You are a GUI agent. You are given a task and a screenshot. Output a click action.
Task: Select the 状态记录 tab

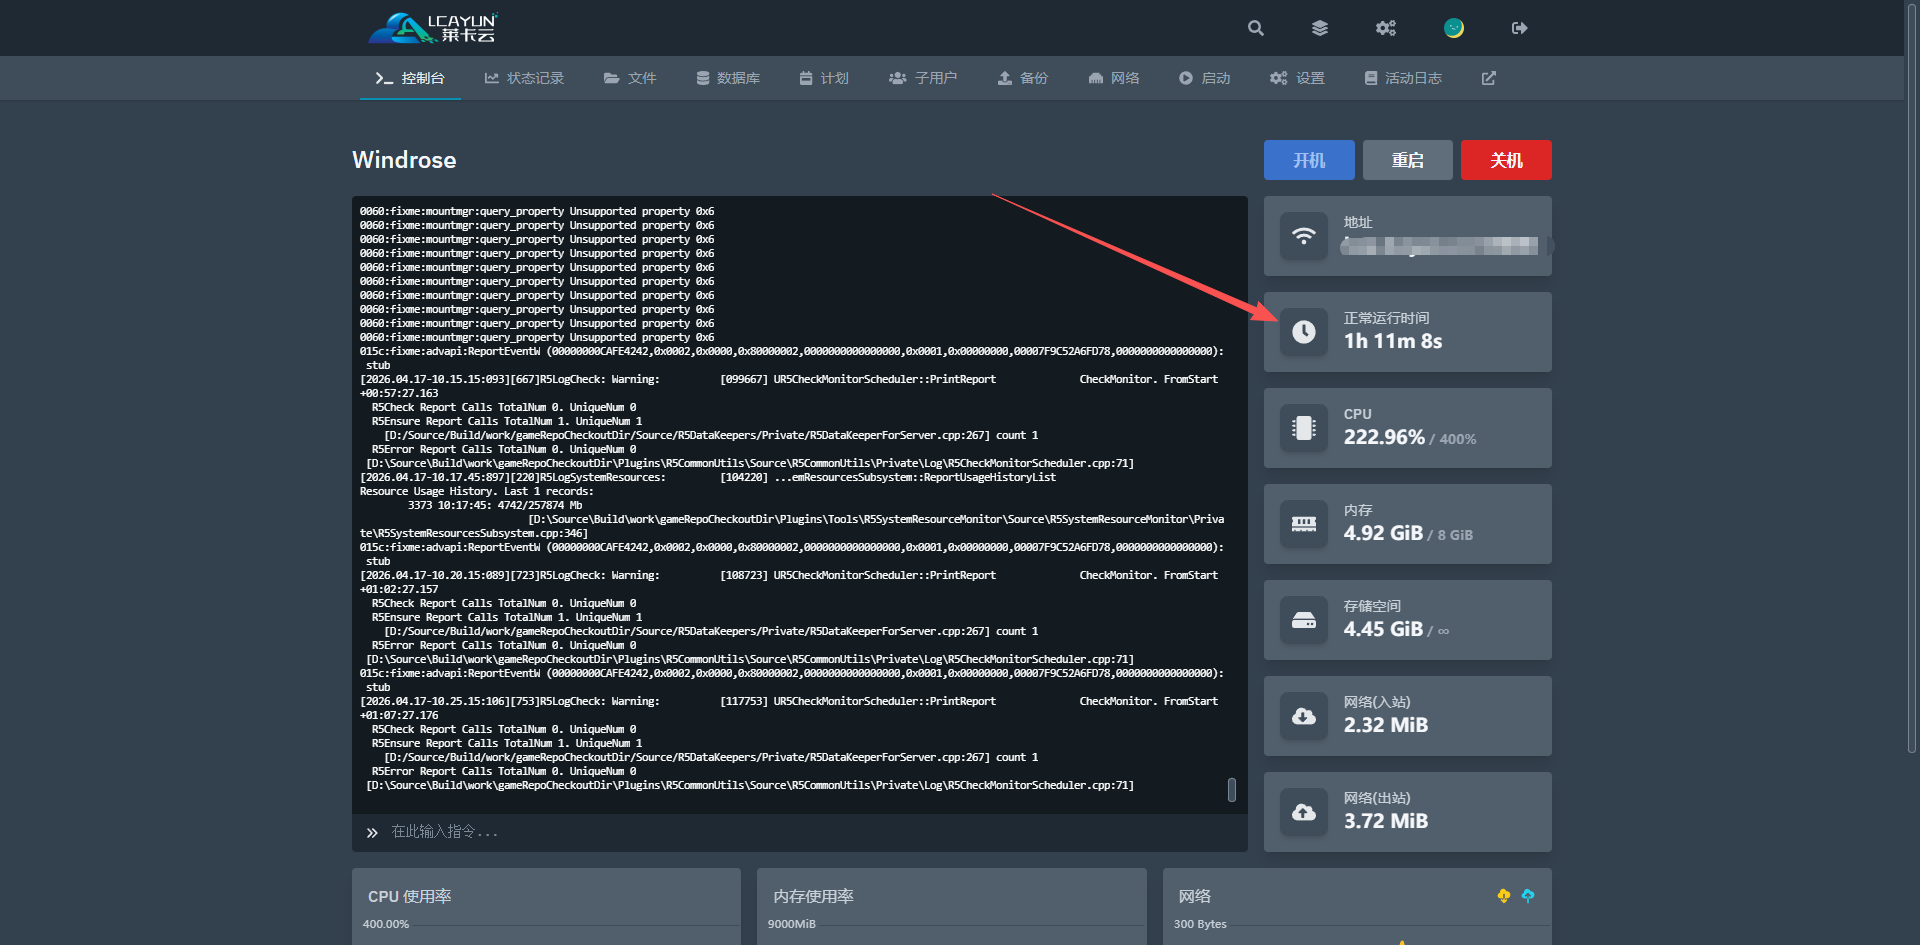(x=524, y=78)
